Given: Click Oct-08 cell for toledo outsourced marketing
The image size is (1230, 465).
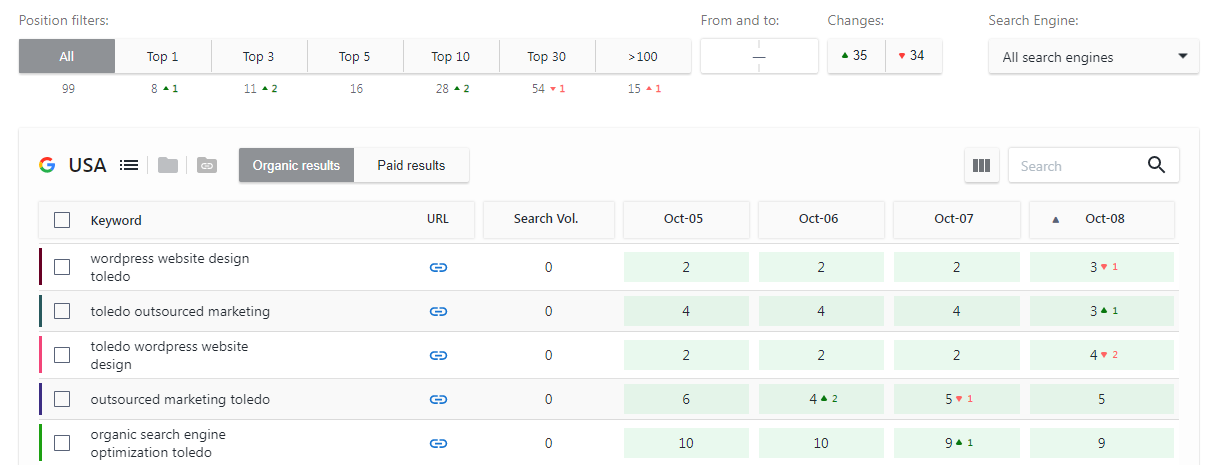Looking at the screenshot, I should [x=1101, y=311].
